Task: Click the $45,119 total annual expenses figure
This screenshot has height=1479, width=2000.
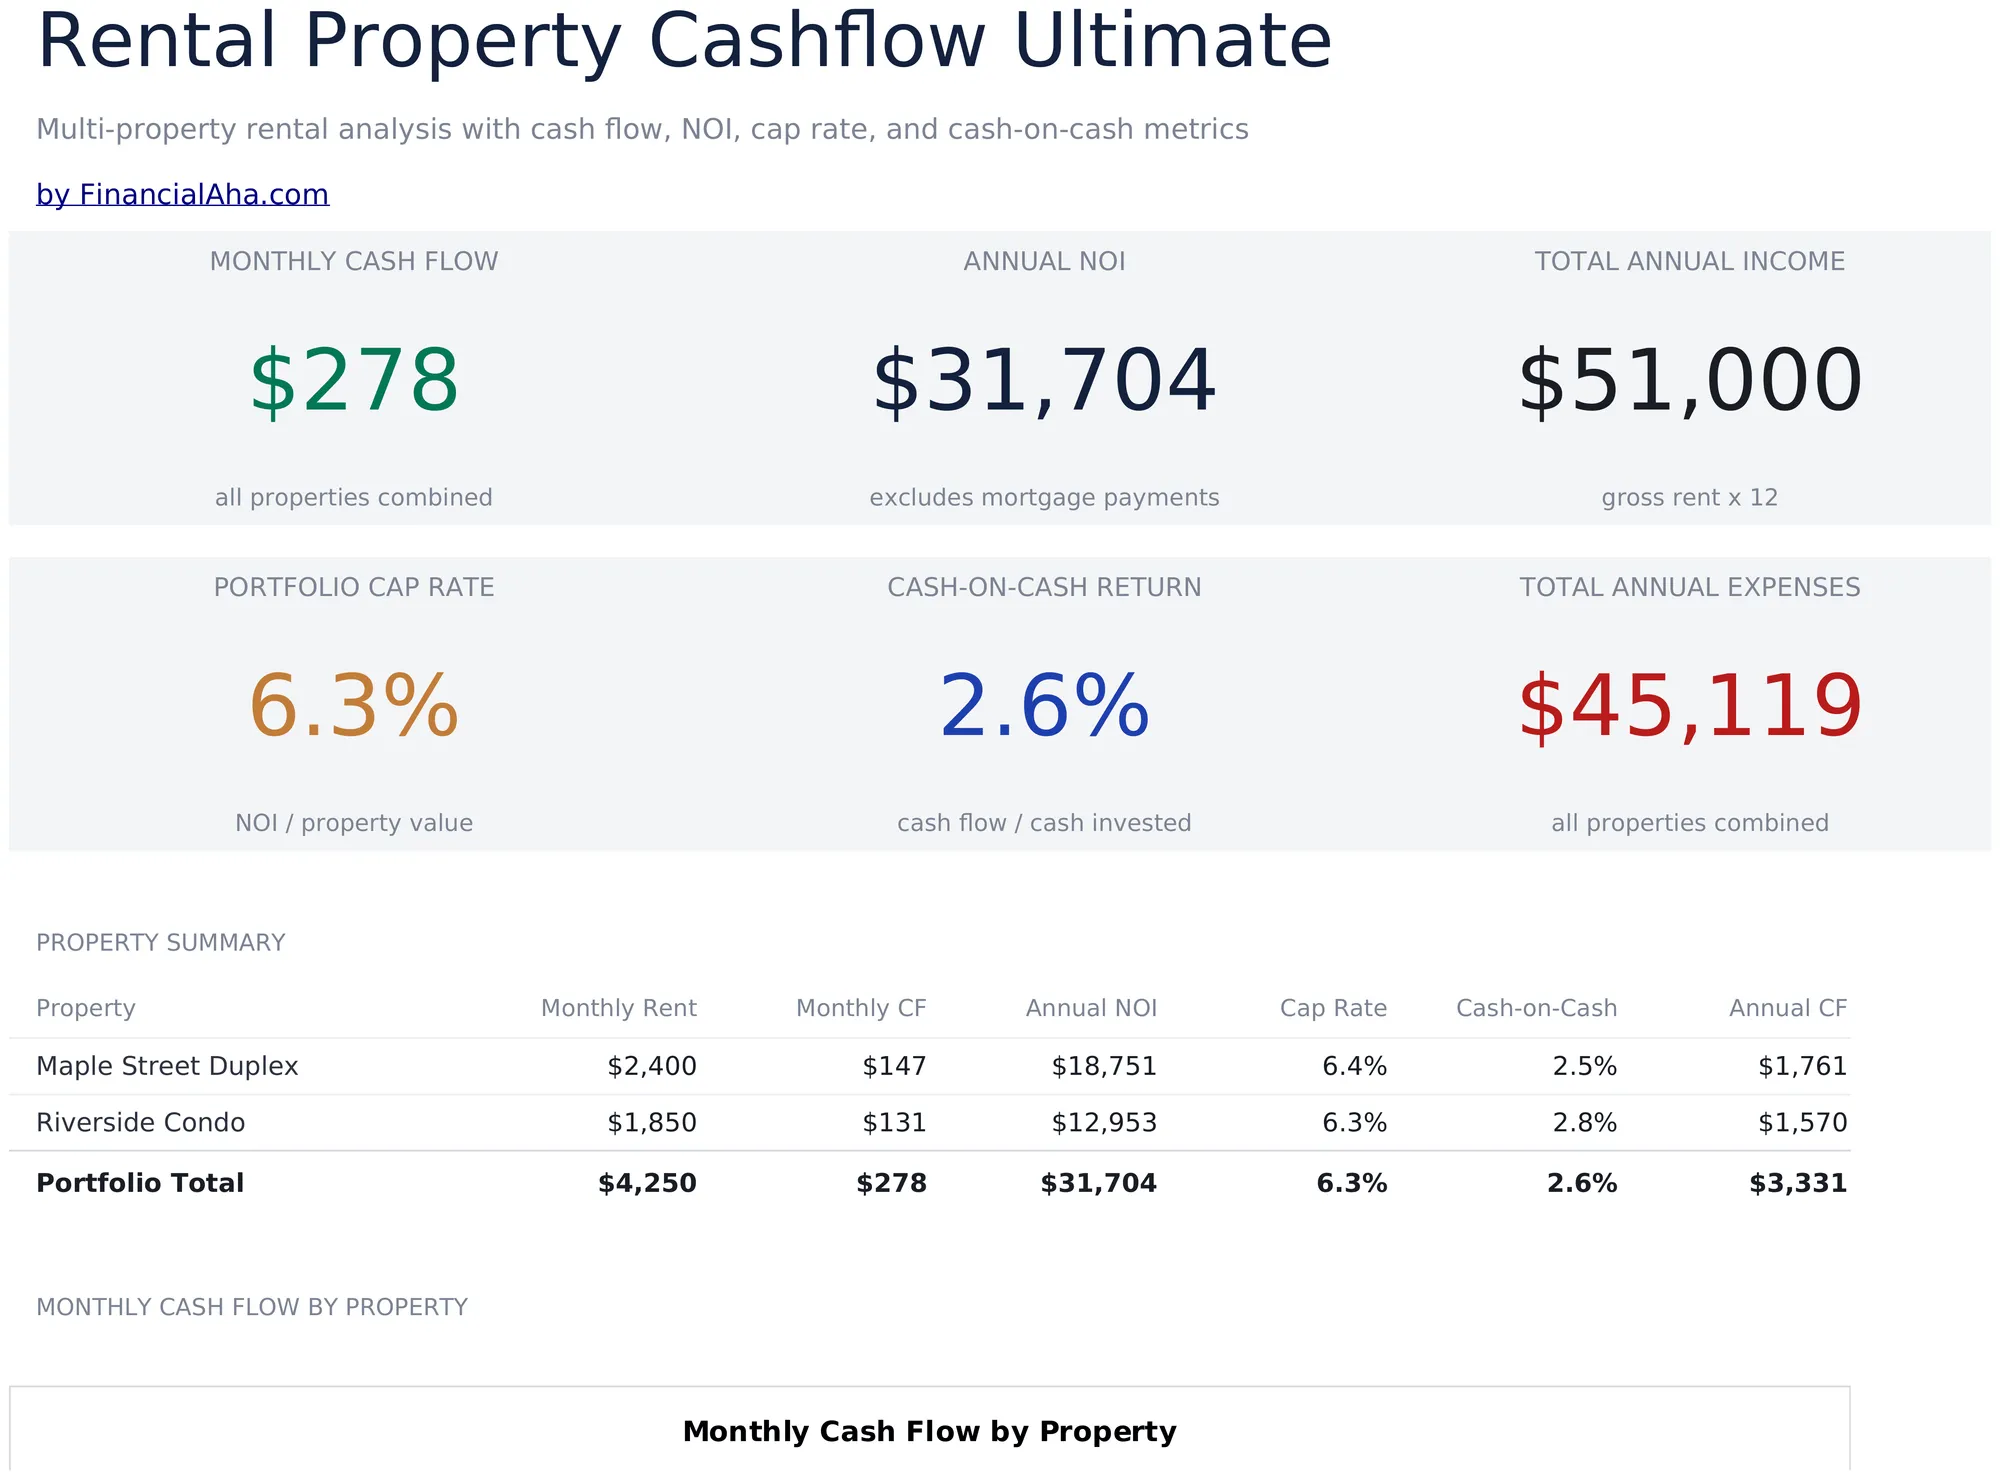Action: [1690, 706]
